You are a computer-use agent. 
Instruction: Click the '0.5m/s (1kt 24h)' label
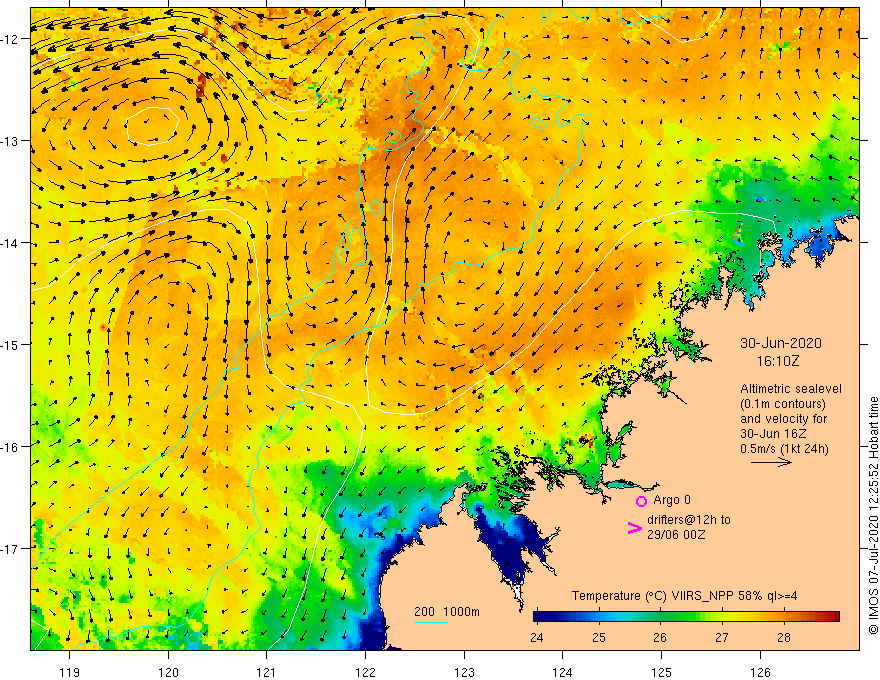pos(784,449)
